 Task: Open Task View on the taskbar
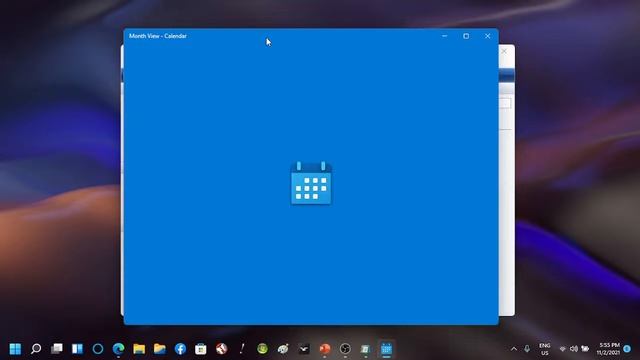coord(57,349)
